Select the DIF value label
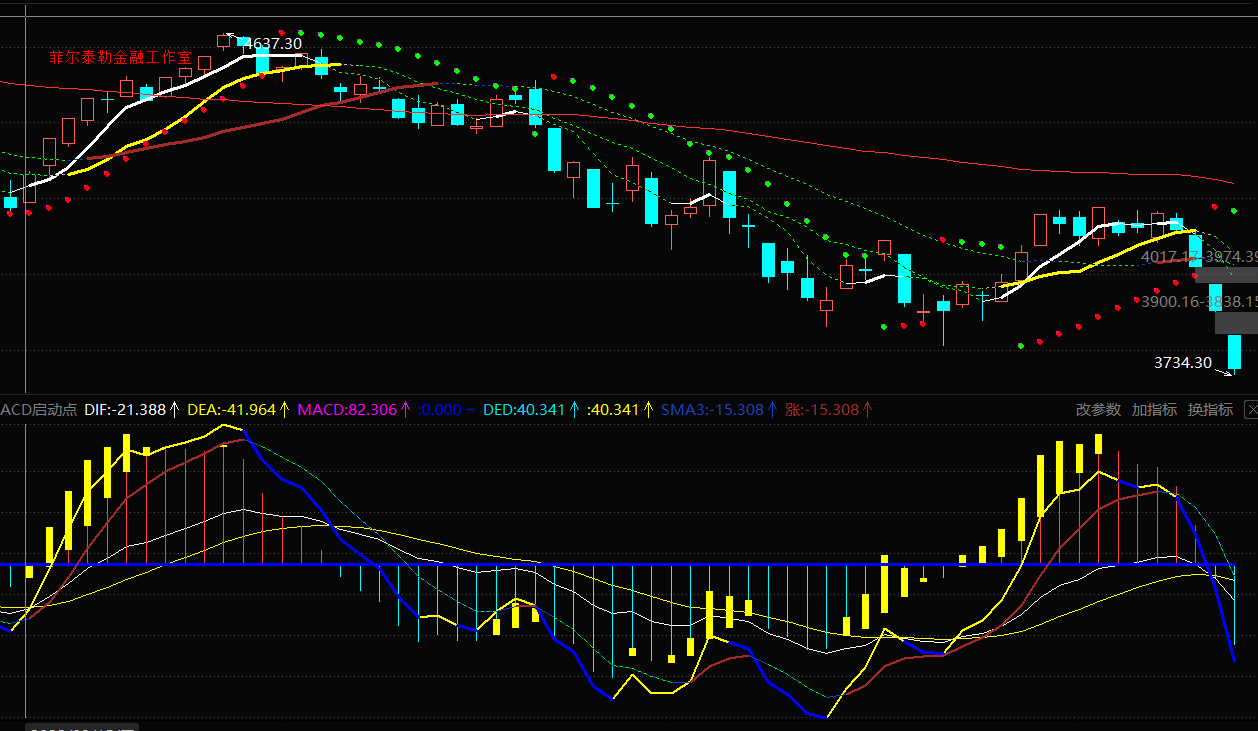This screenshot has width=1258, height=731. (125, 410)
